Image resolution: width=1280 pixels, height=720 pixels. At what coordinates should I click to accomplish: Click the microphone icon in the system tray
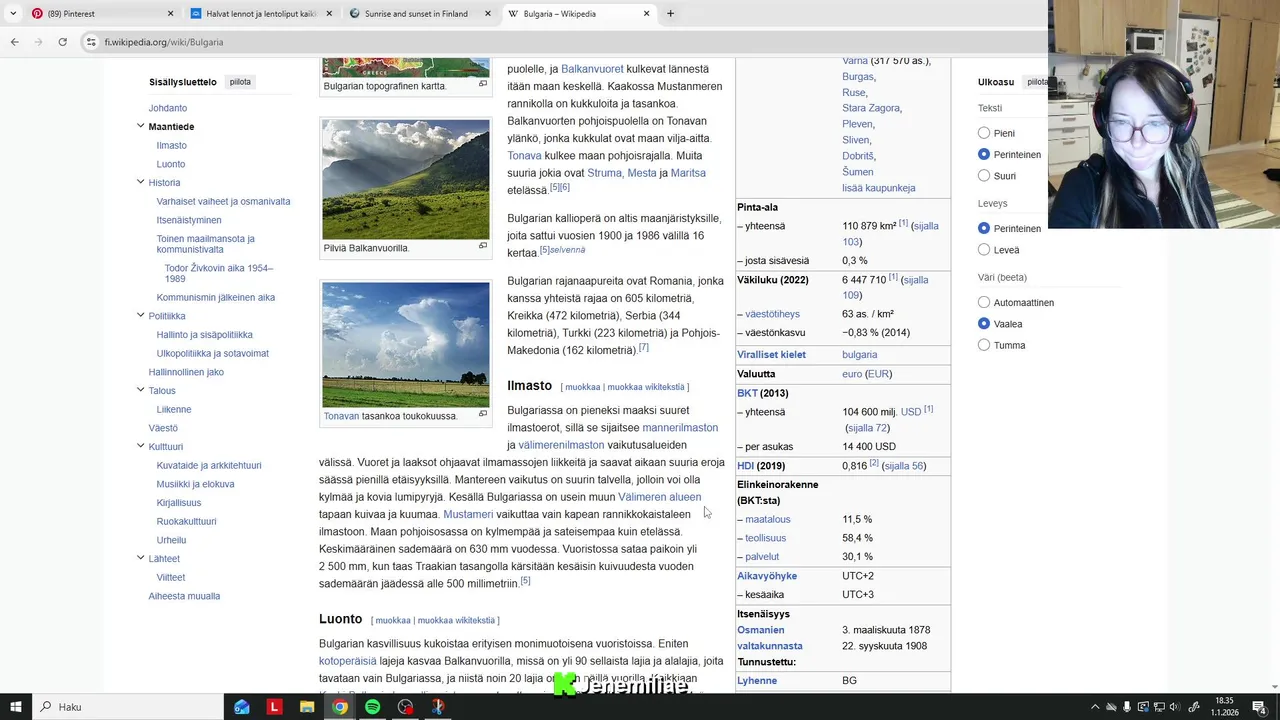1127,707
